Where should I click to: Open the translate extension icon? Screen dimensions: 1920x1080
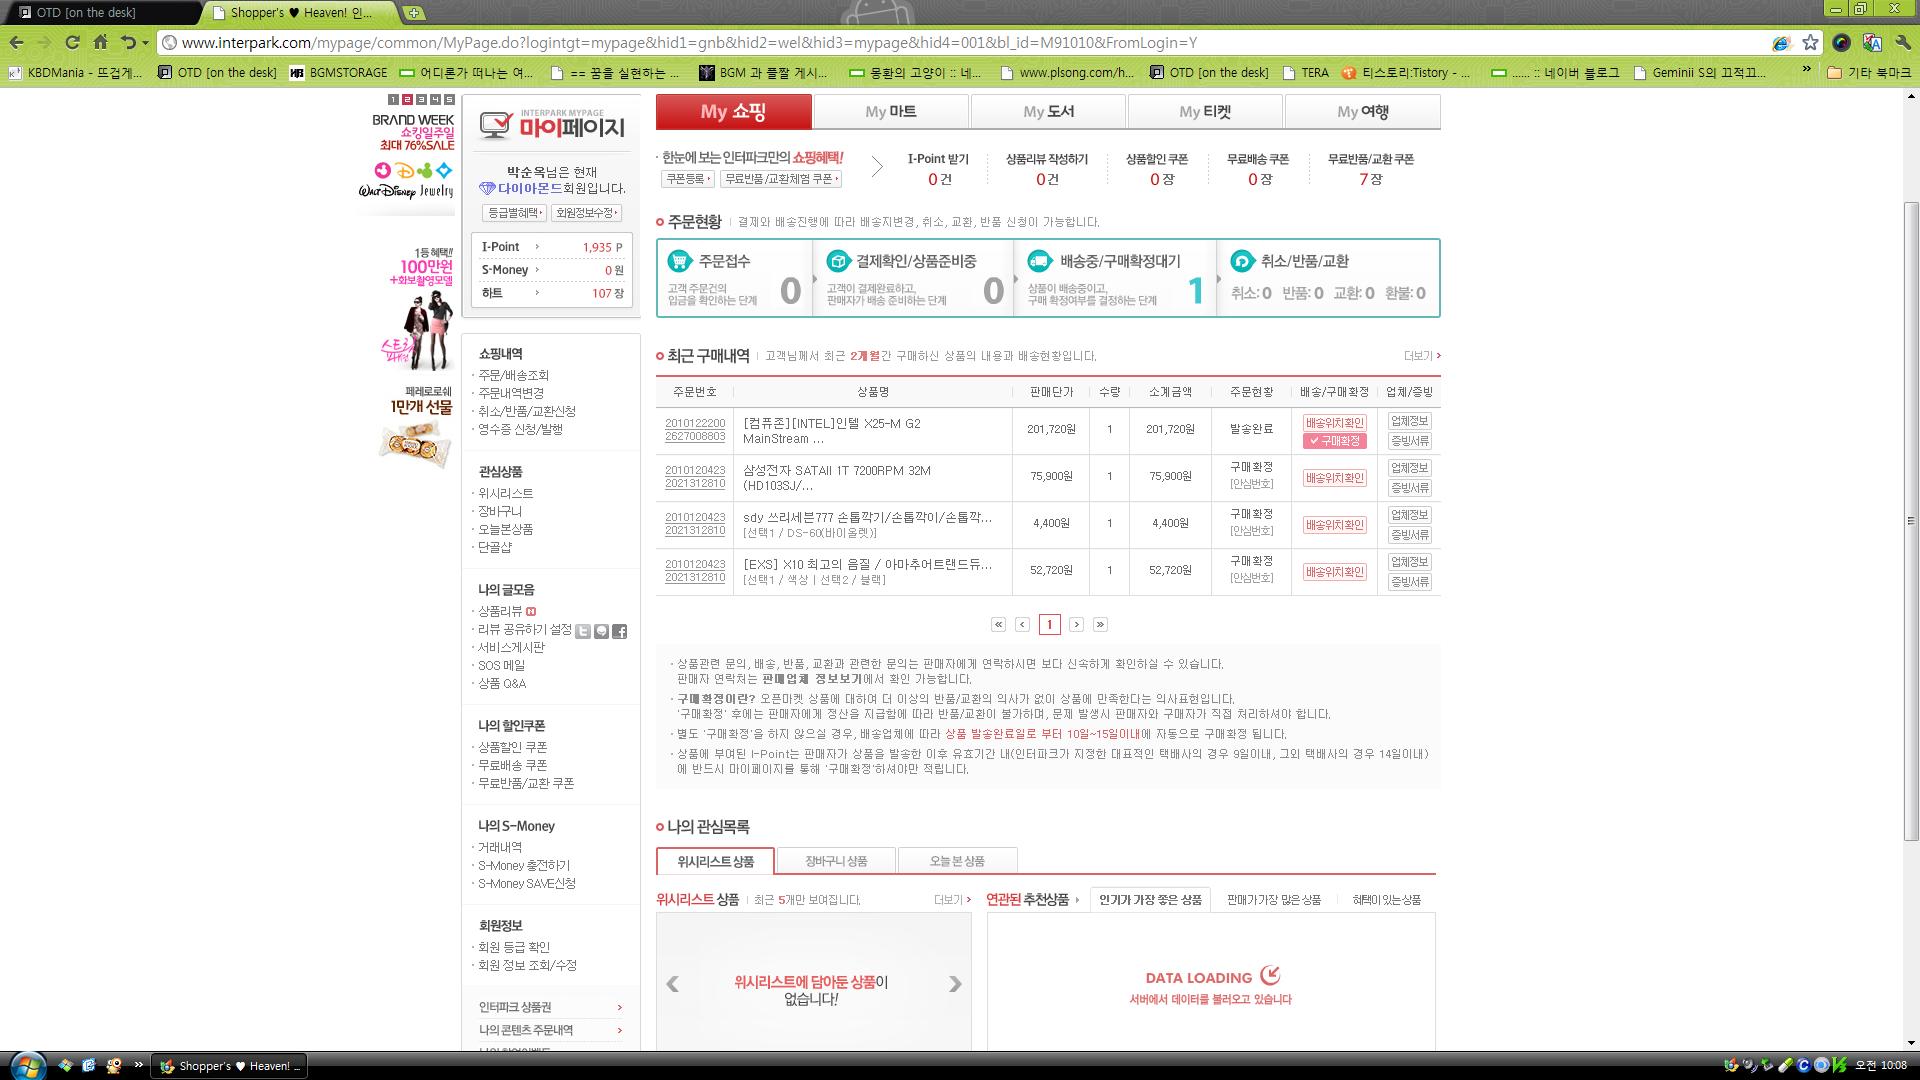click(1872, 42)
